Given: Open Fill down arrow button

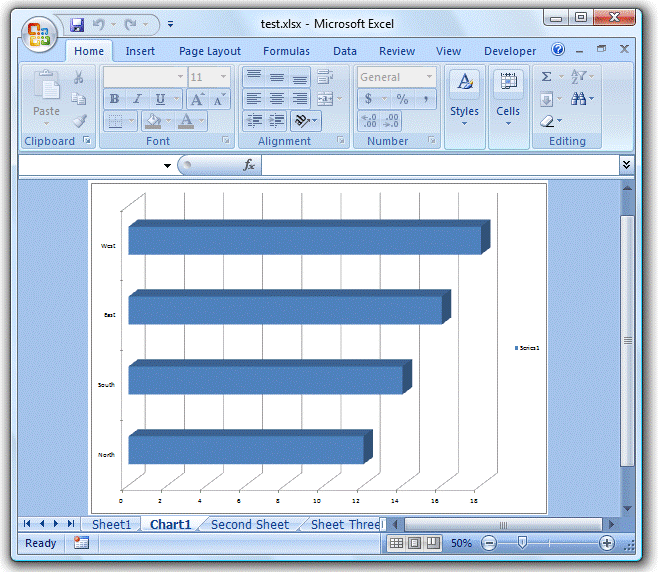Looking at the screenshot, I should 546,99.
